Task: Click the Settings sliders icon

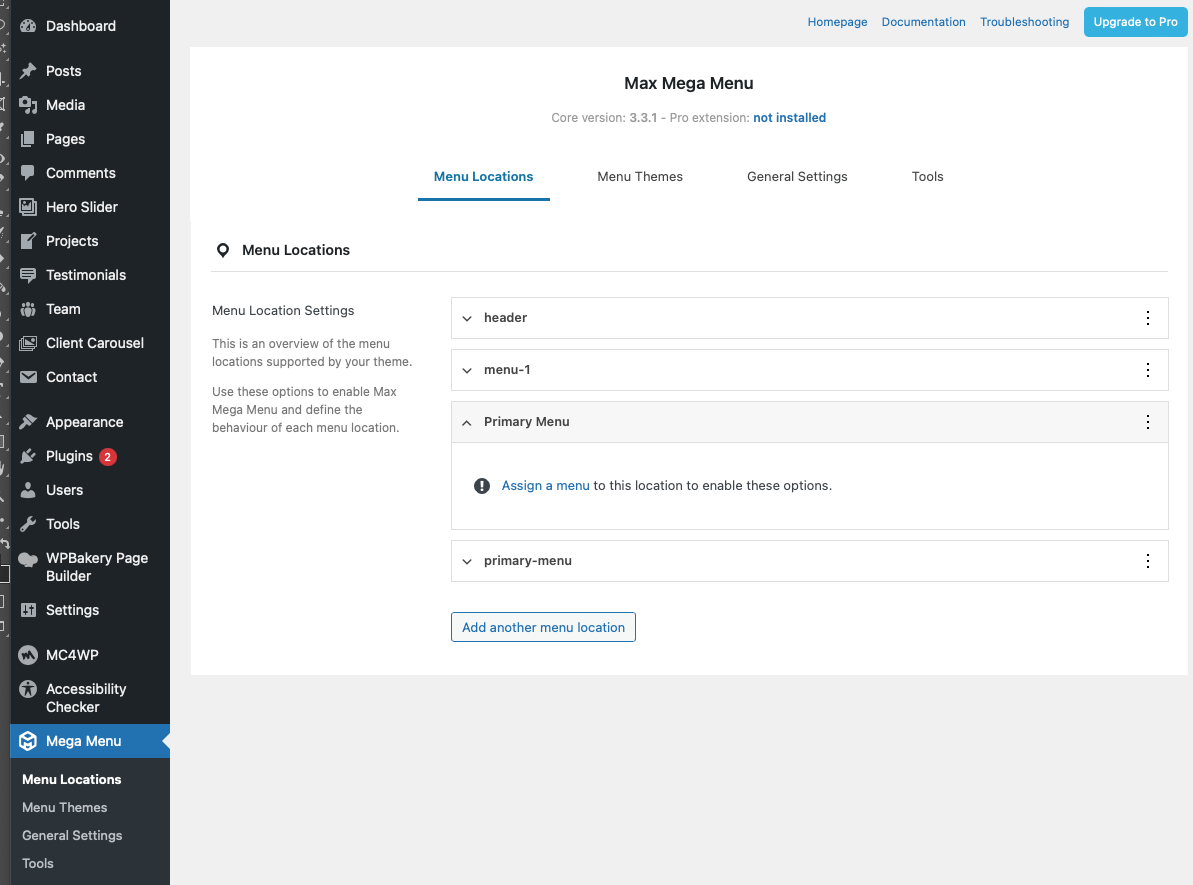Action: click(x=28, y=610)
